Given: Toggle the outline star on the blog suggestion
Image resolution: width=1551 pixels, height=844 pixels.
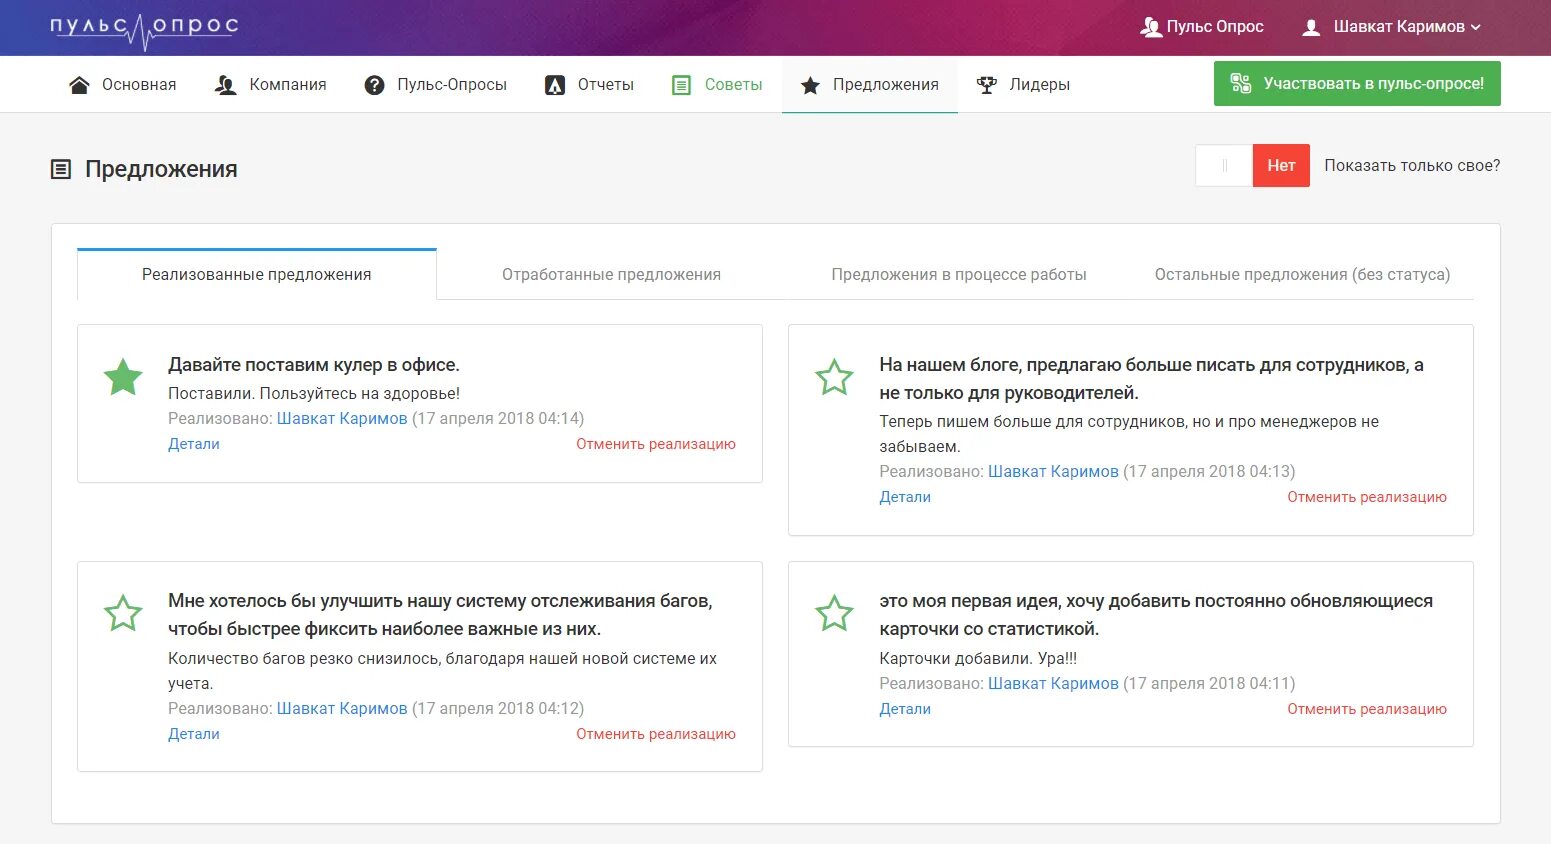Looking at the screenshot, I should 834,377.
